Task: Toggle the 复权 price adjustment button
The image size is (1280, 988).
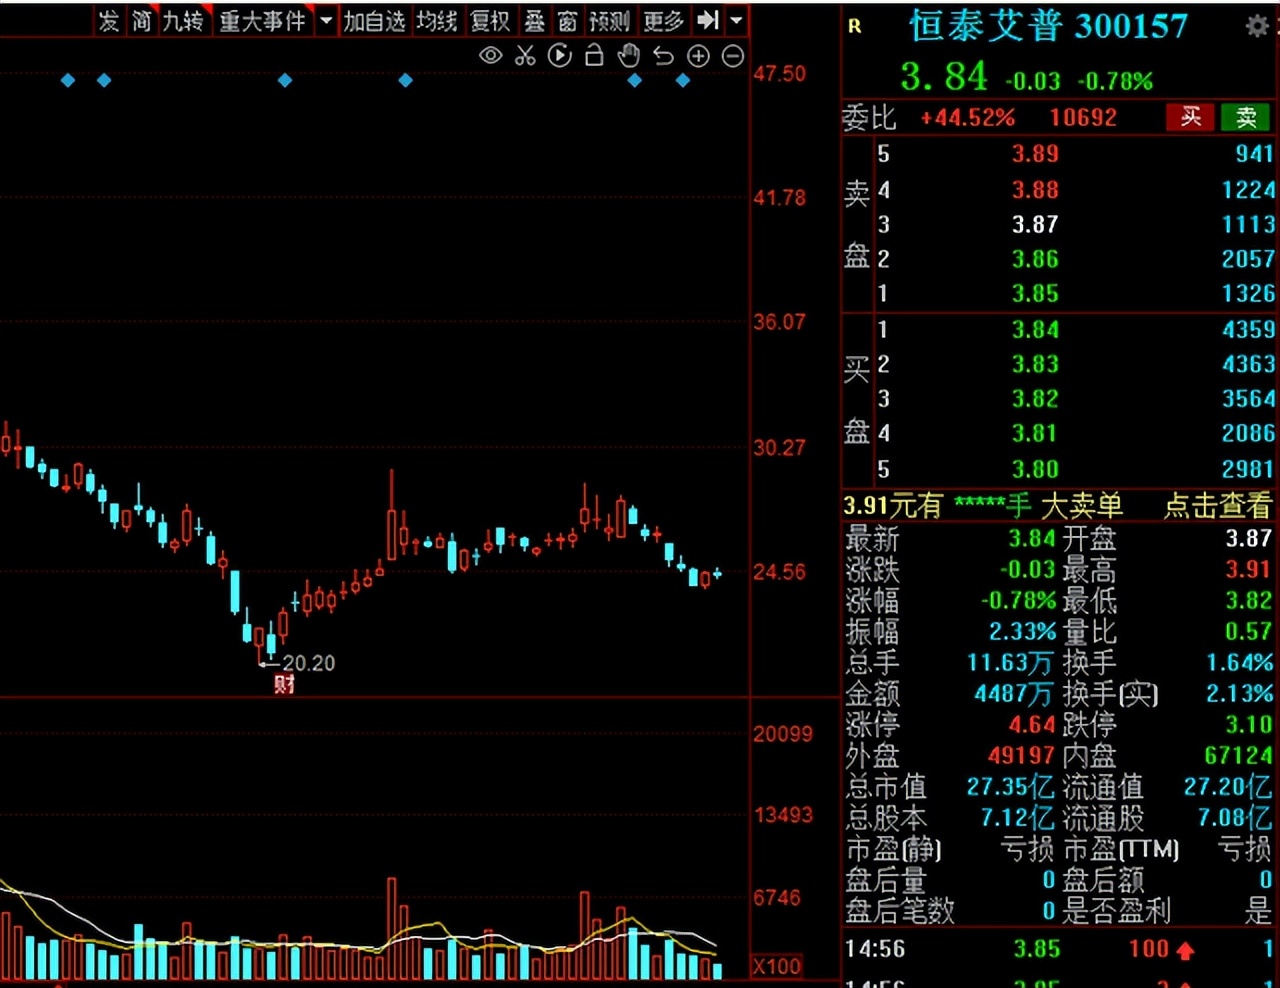Action: click(x=490, y=20)
